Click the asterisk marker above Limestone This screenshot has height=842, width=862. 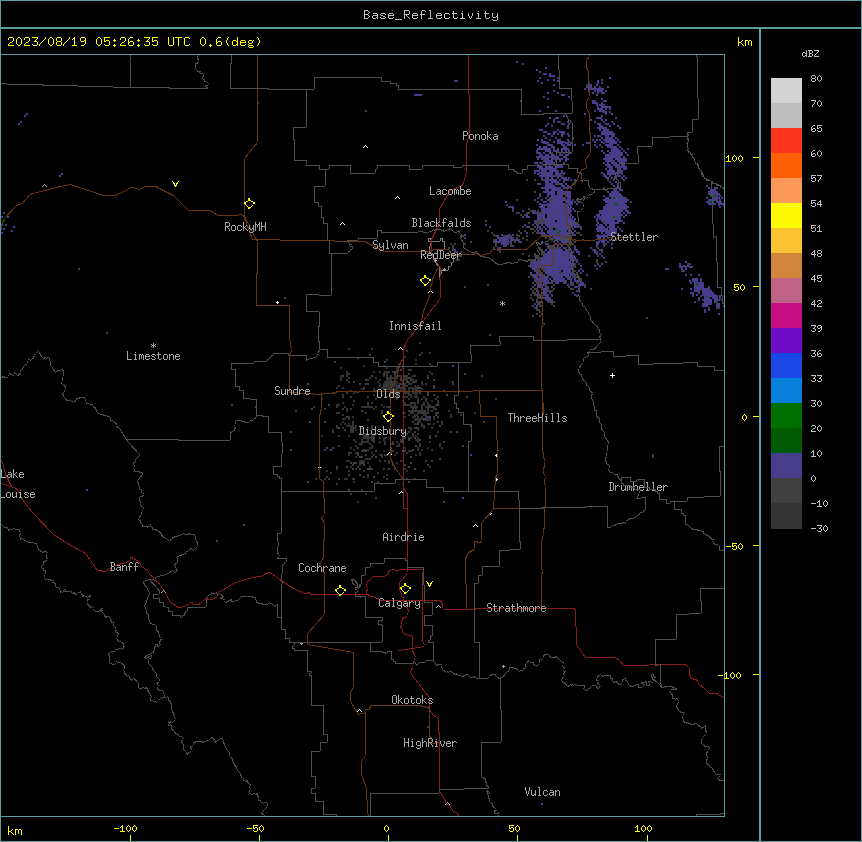[153, 346]
